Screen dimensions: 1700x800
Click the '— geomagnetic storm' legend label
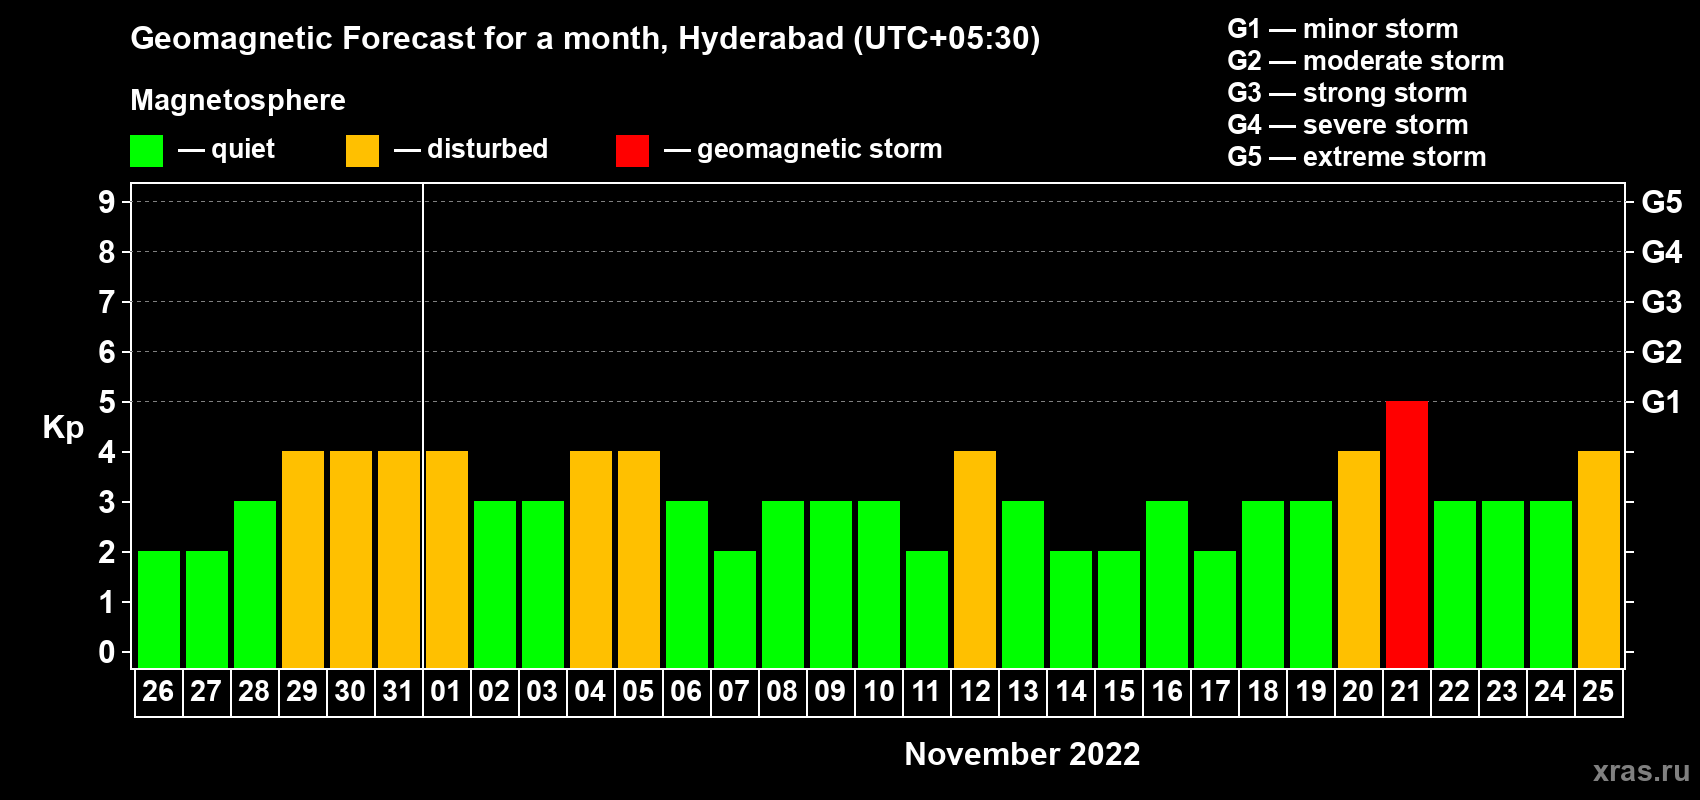click(803, 150)
